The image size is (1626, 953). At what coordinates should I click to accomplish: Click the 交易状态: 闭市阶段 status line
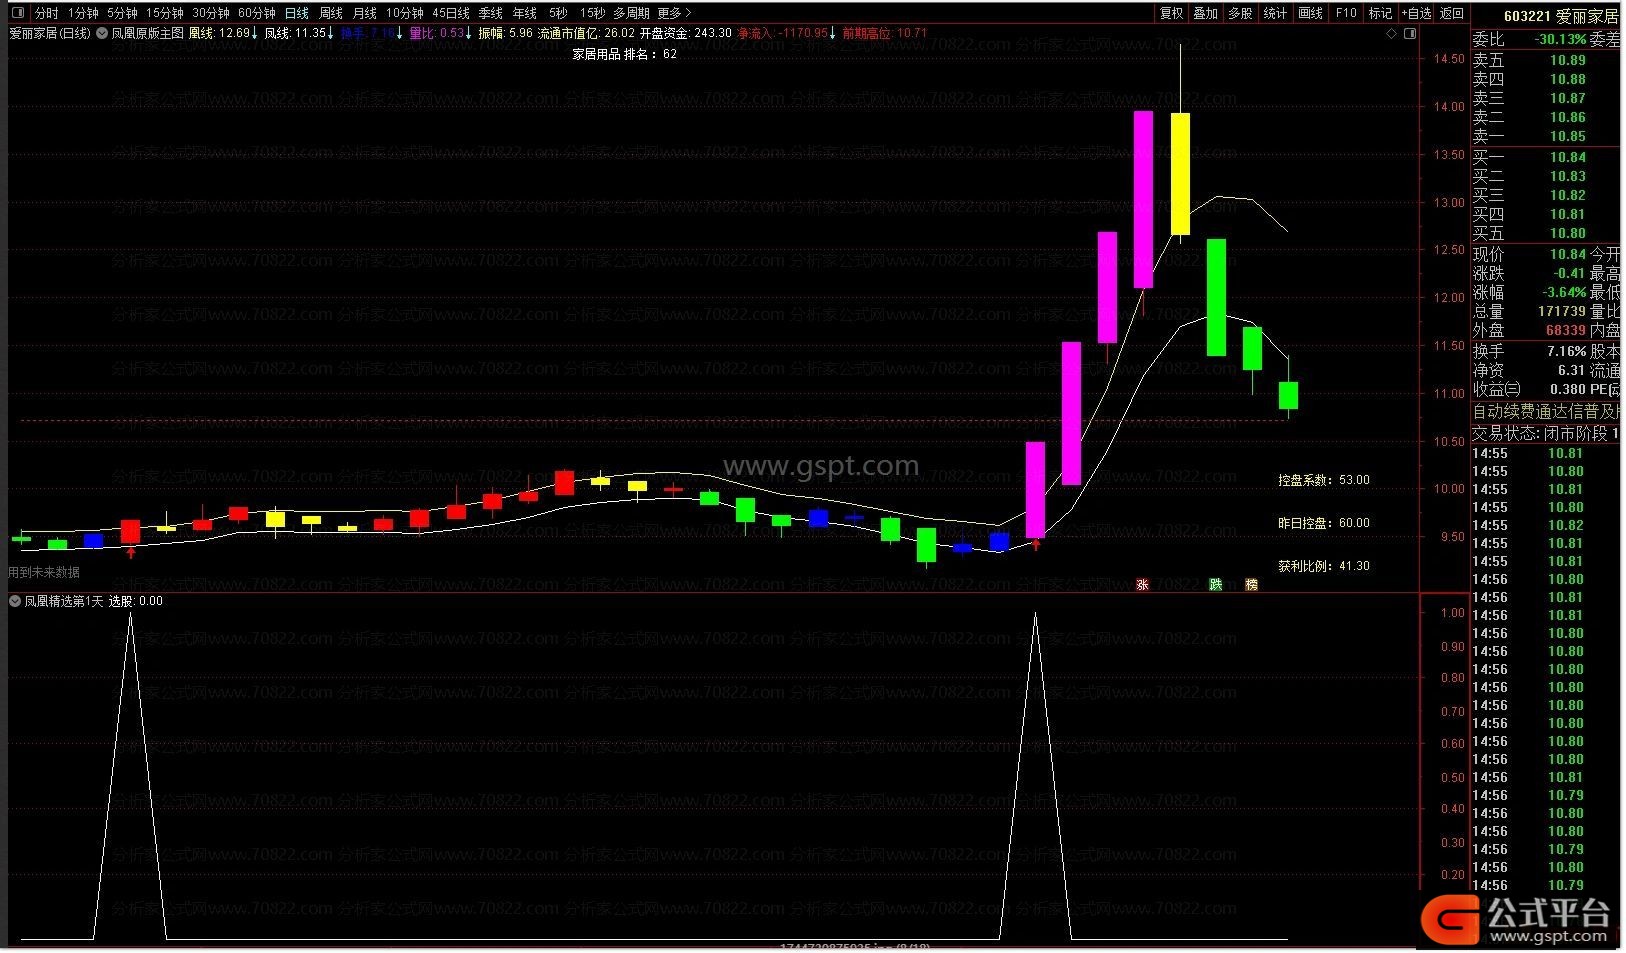[1545, 433]
